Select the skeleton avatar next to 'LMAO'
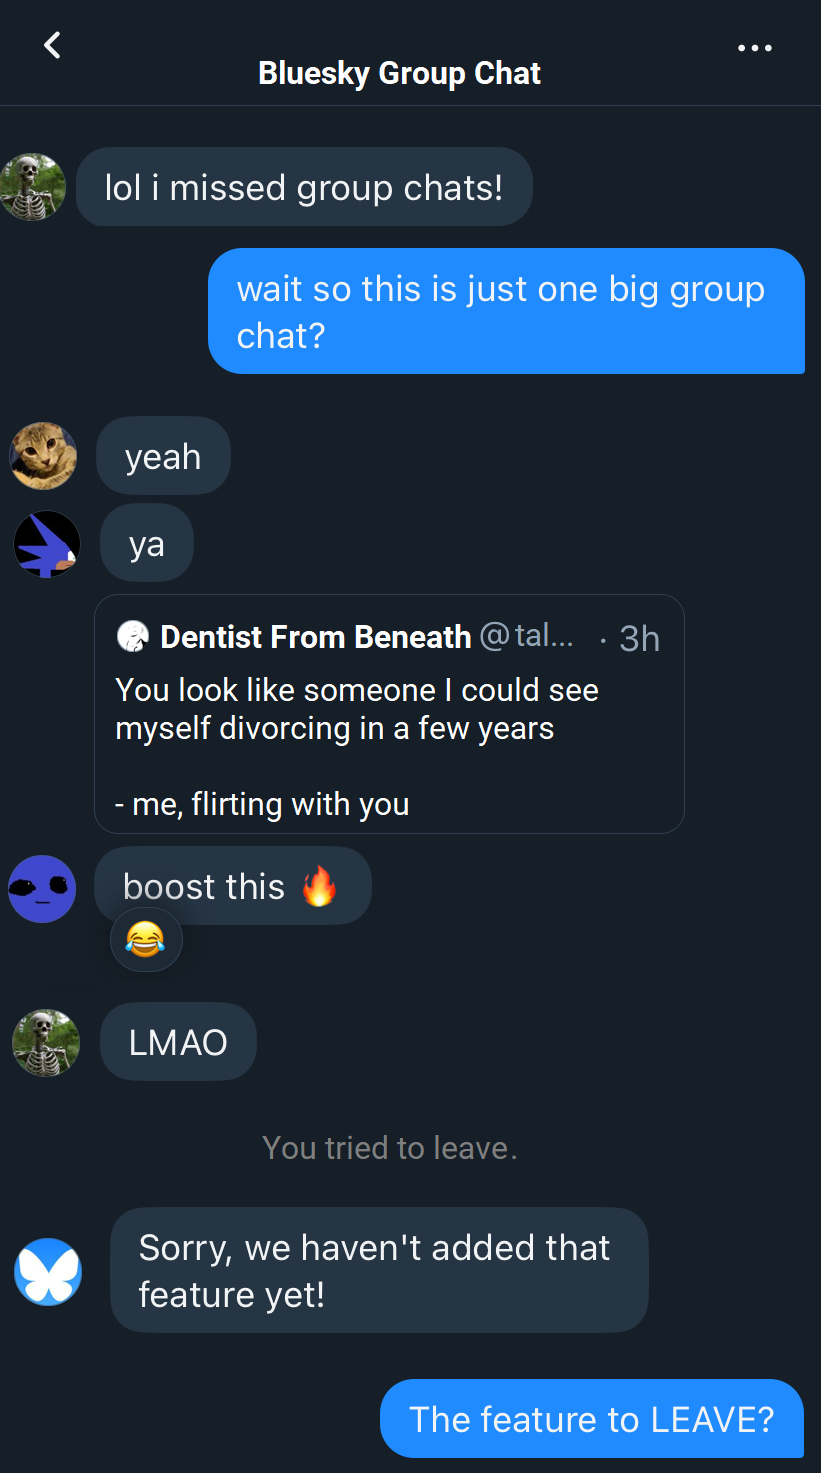The height and width of the screenshot is (1473, 821). tap(46, 1042)
